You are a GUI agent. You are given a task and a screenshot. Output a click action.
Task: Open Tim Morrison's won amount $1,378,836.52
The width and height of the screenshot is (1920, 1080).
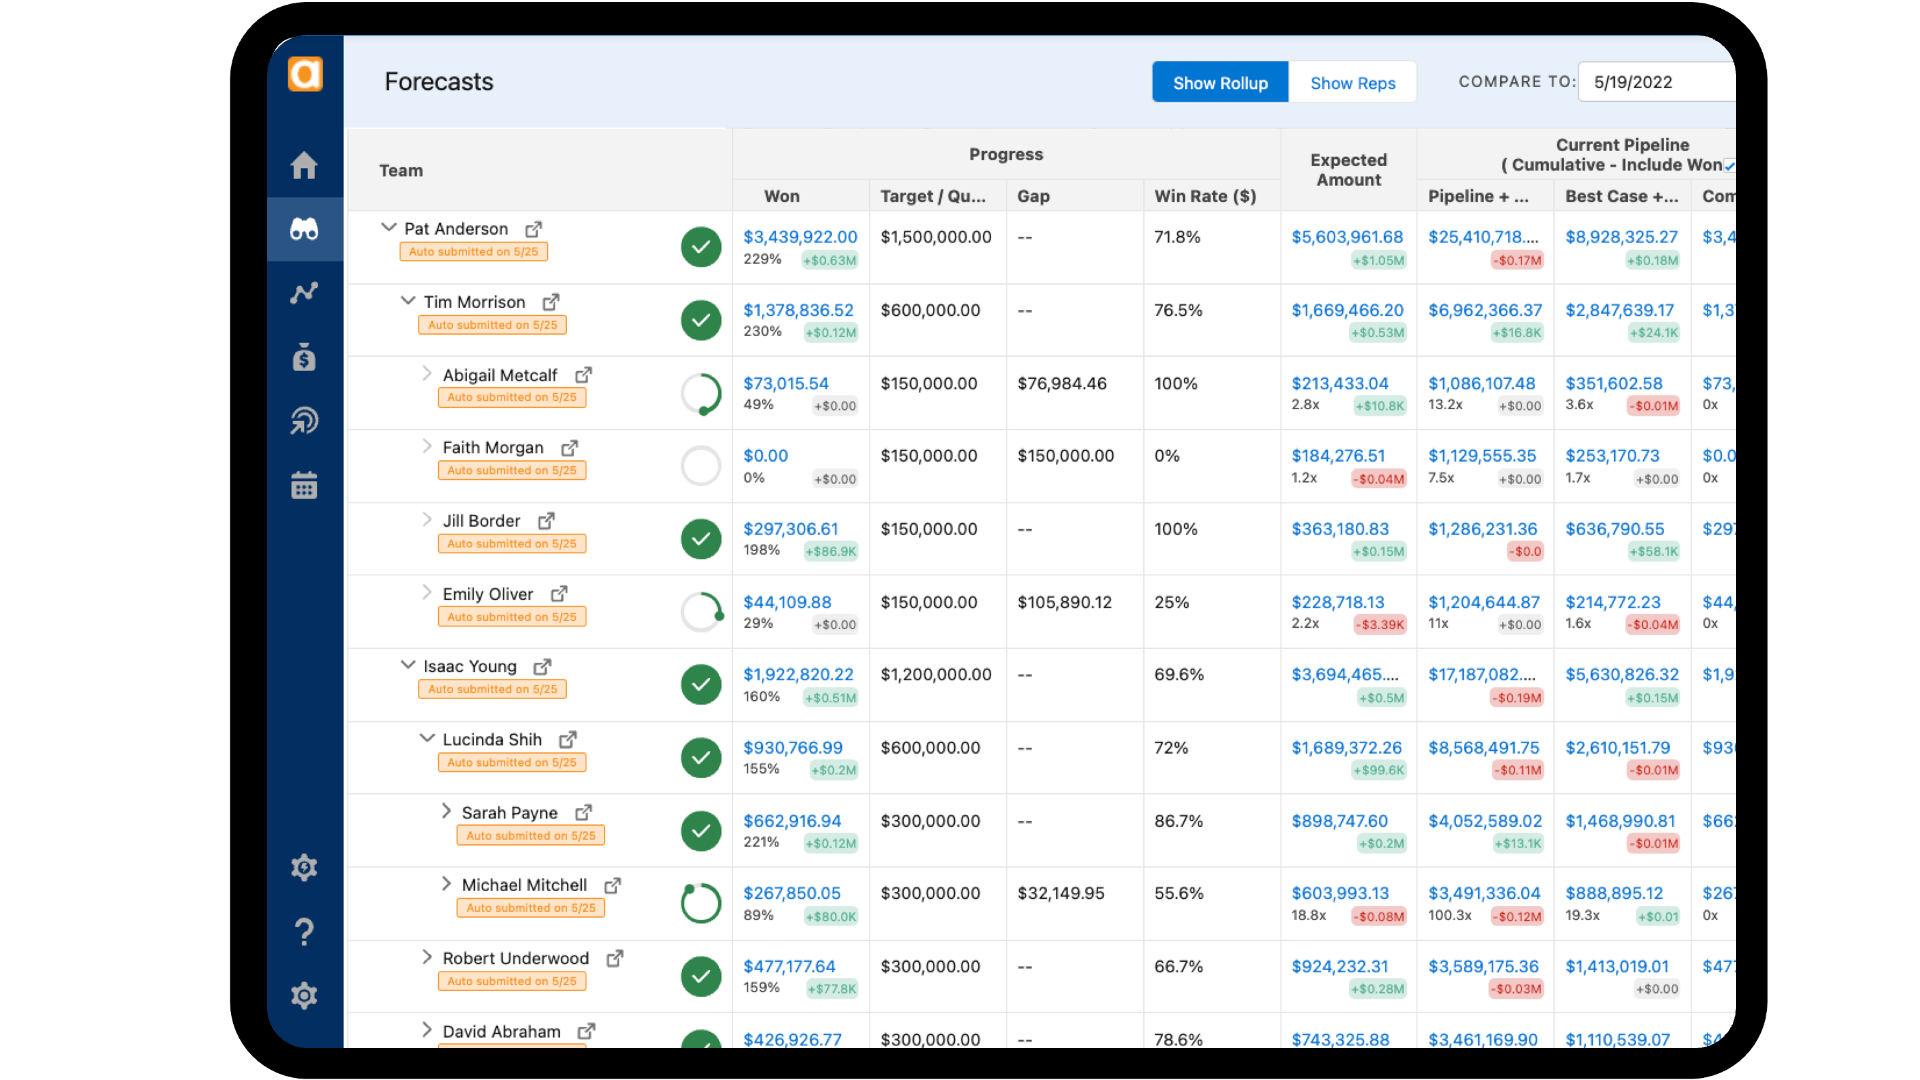(798, 311)
